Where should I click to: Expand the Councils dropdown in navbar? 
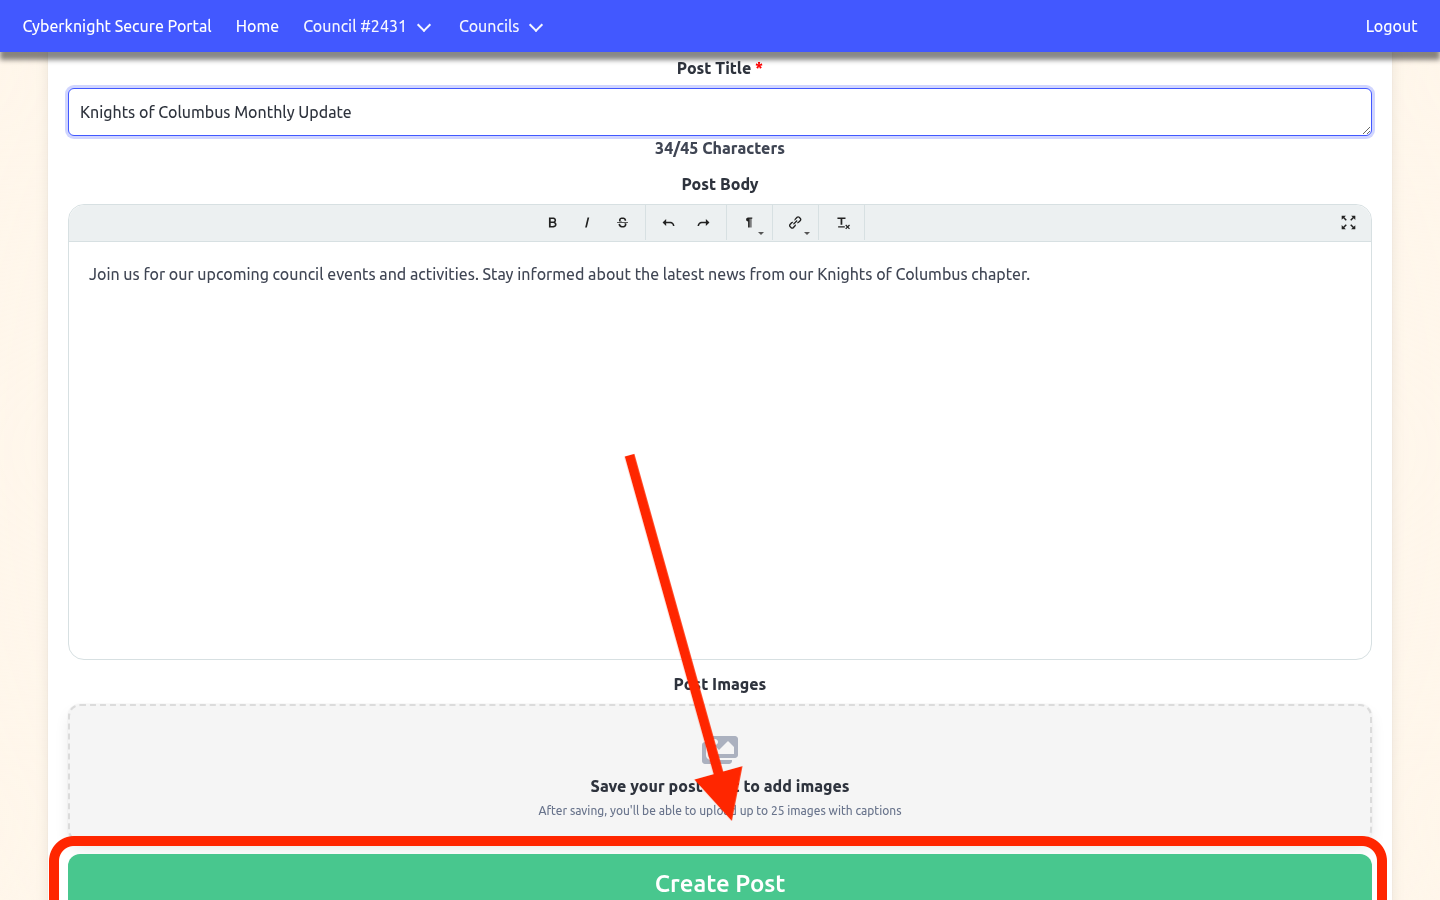tap(500, 26)
